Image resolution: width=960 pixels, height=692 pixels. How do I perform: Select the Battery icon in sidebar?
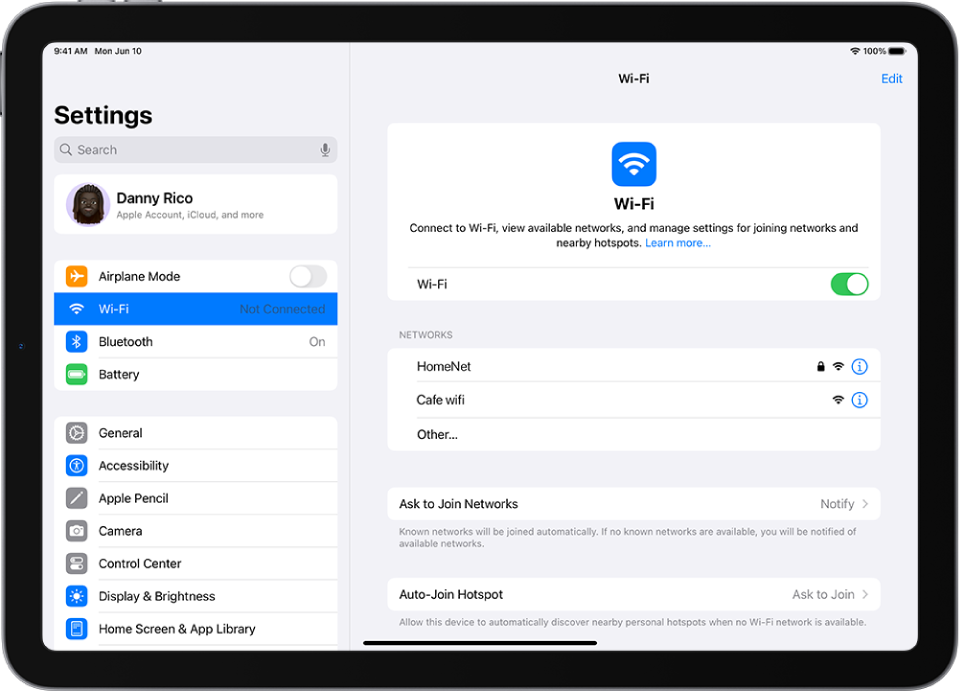pos(77,374)
